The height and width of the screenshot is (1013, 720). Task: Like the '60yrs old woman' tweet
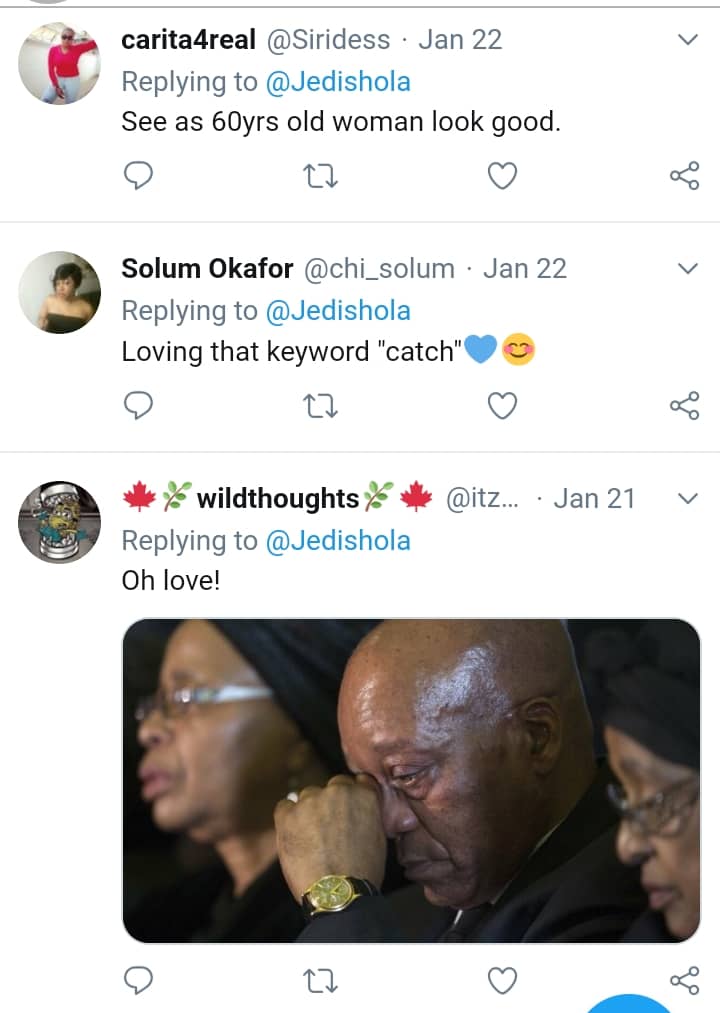(502, 177)
